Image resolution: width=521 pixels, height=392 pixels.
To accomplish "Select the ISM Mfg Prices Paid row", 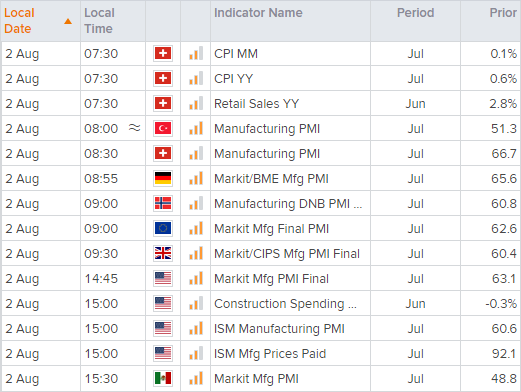I will click(x=261, y=353).
